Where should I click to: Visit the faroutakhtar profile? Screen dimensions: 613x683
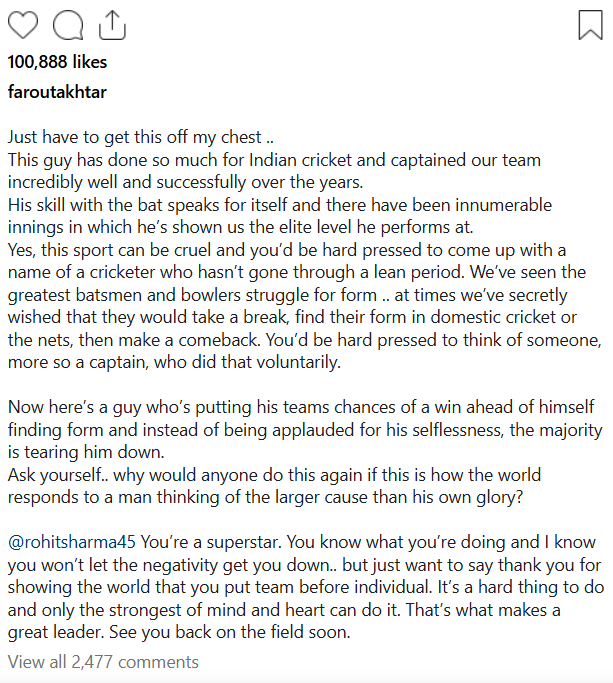[57, 92]
